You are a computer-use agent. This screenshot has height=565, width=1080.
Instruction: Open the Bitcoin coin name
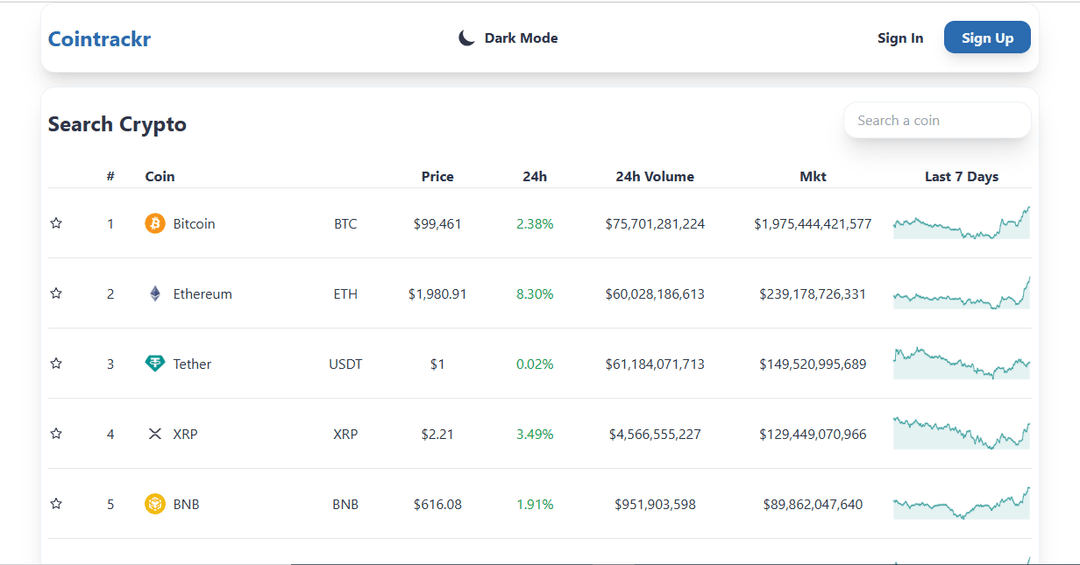(194, 224)
